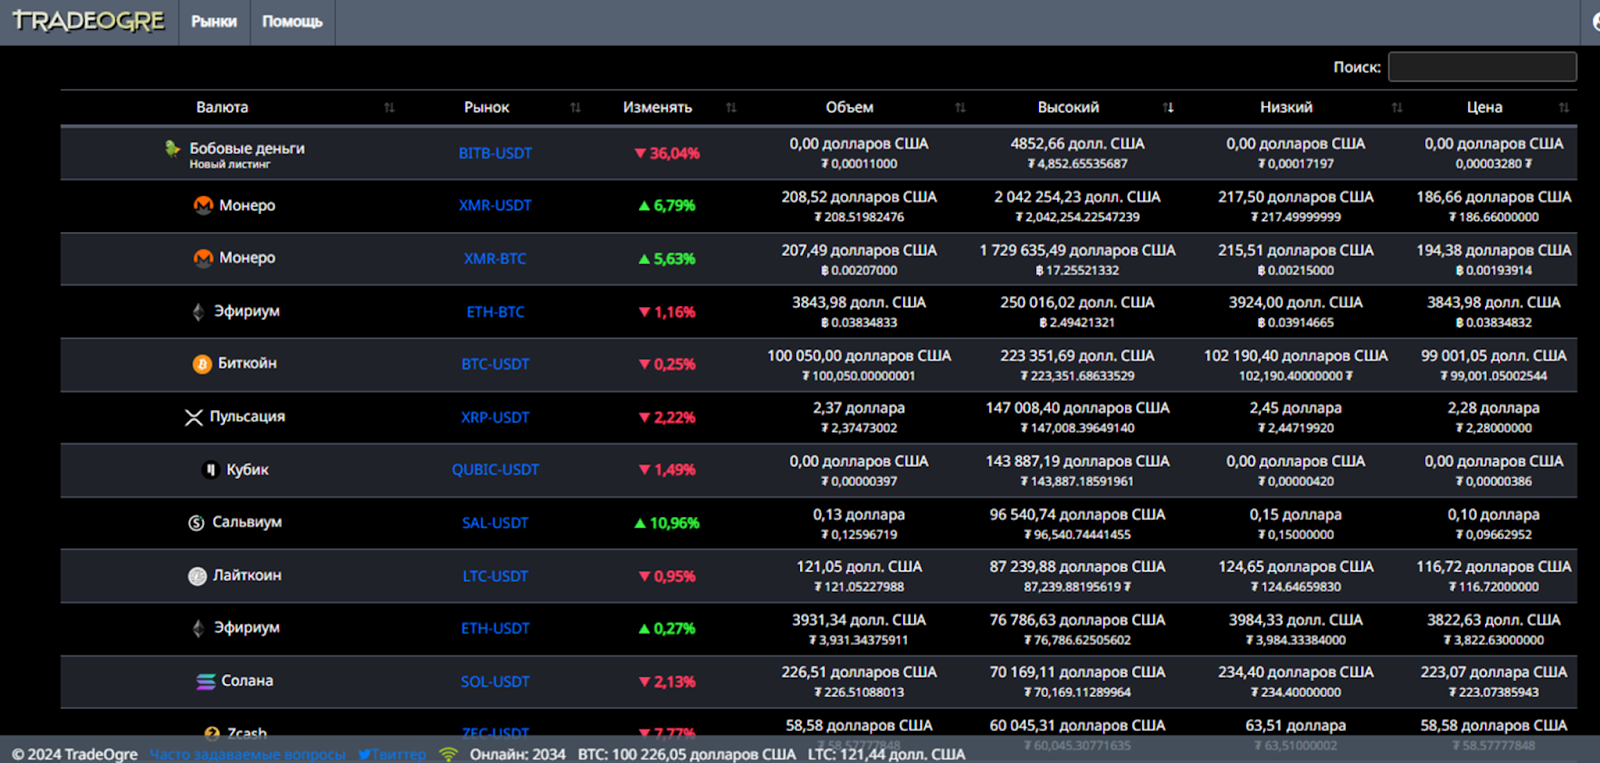Sort table by Низкий column arrows

[1397, 107]
